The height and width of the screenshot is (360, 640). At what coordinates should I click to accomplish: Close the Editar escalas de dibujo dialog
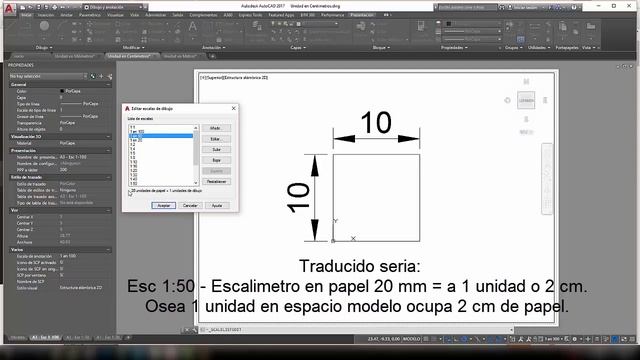(x=233, y=108)
